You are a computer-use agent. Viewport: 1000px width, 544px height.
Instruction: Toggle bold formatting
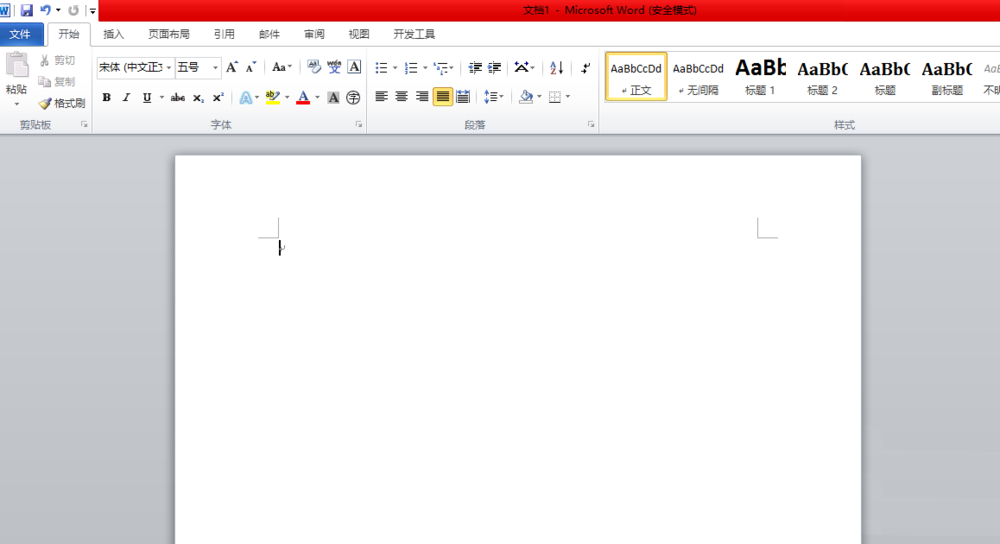coord(107,98)
